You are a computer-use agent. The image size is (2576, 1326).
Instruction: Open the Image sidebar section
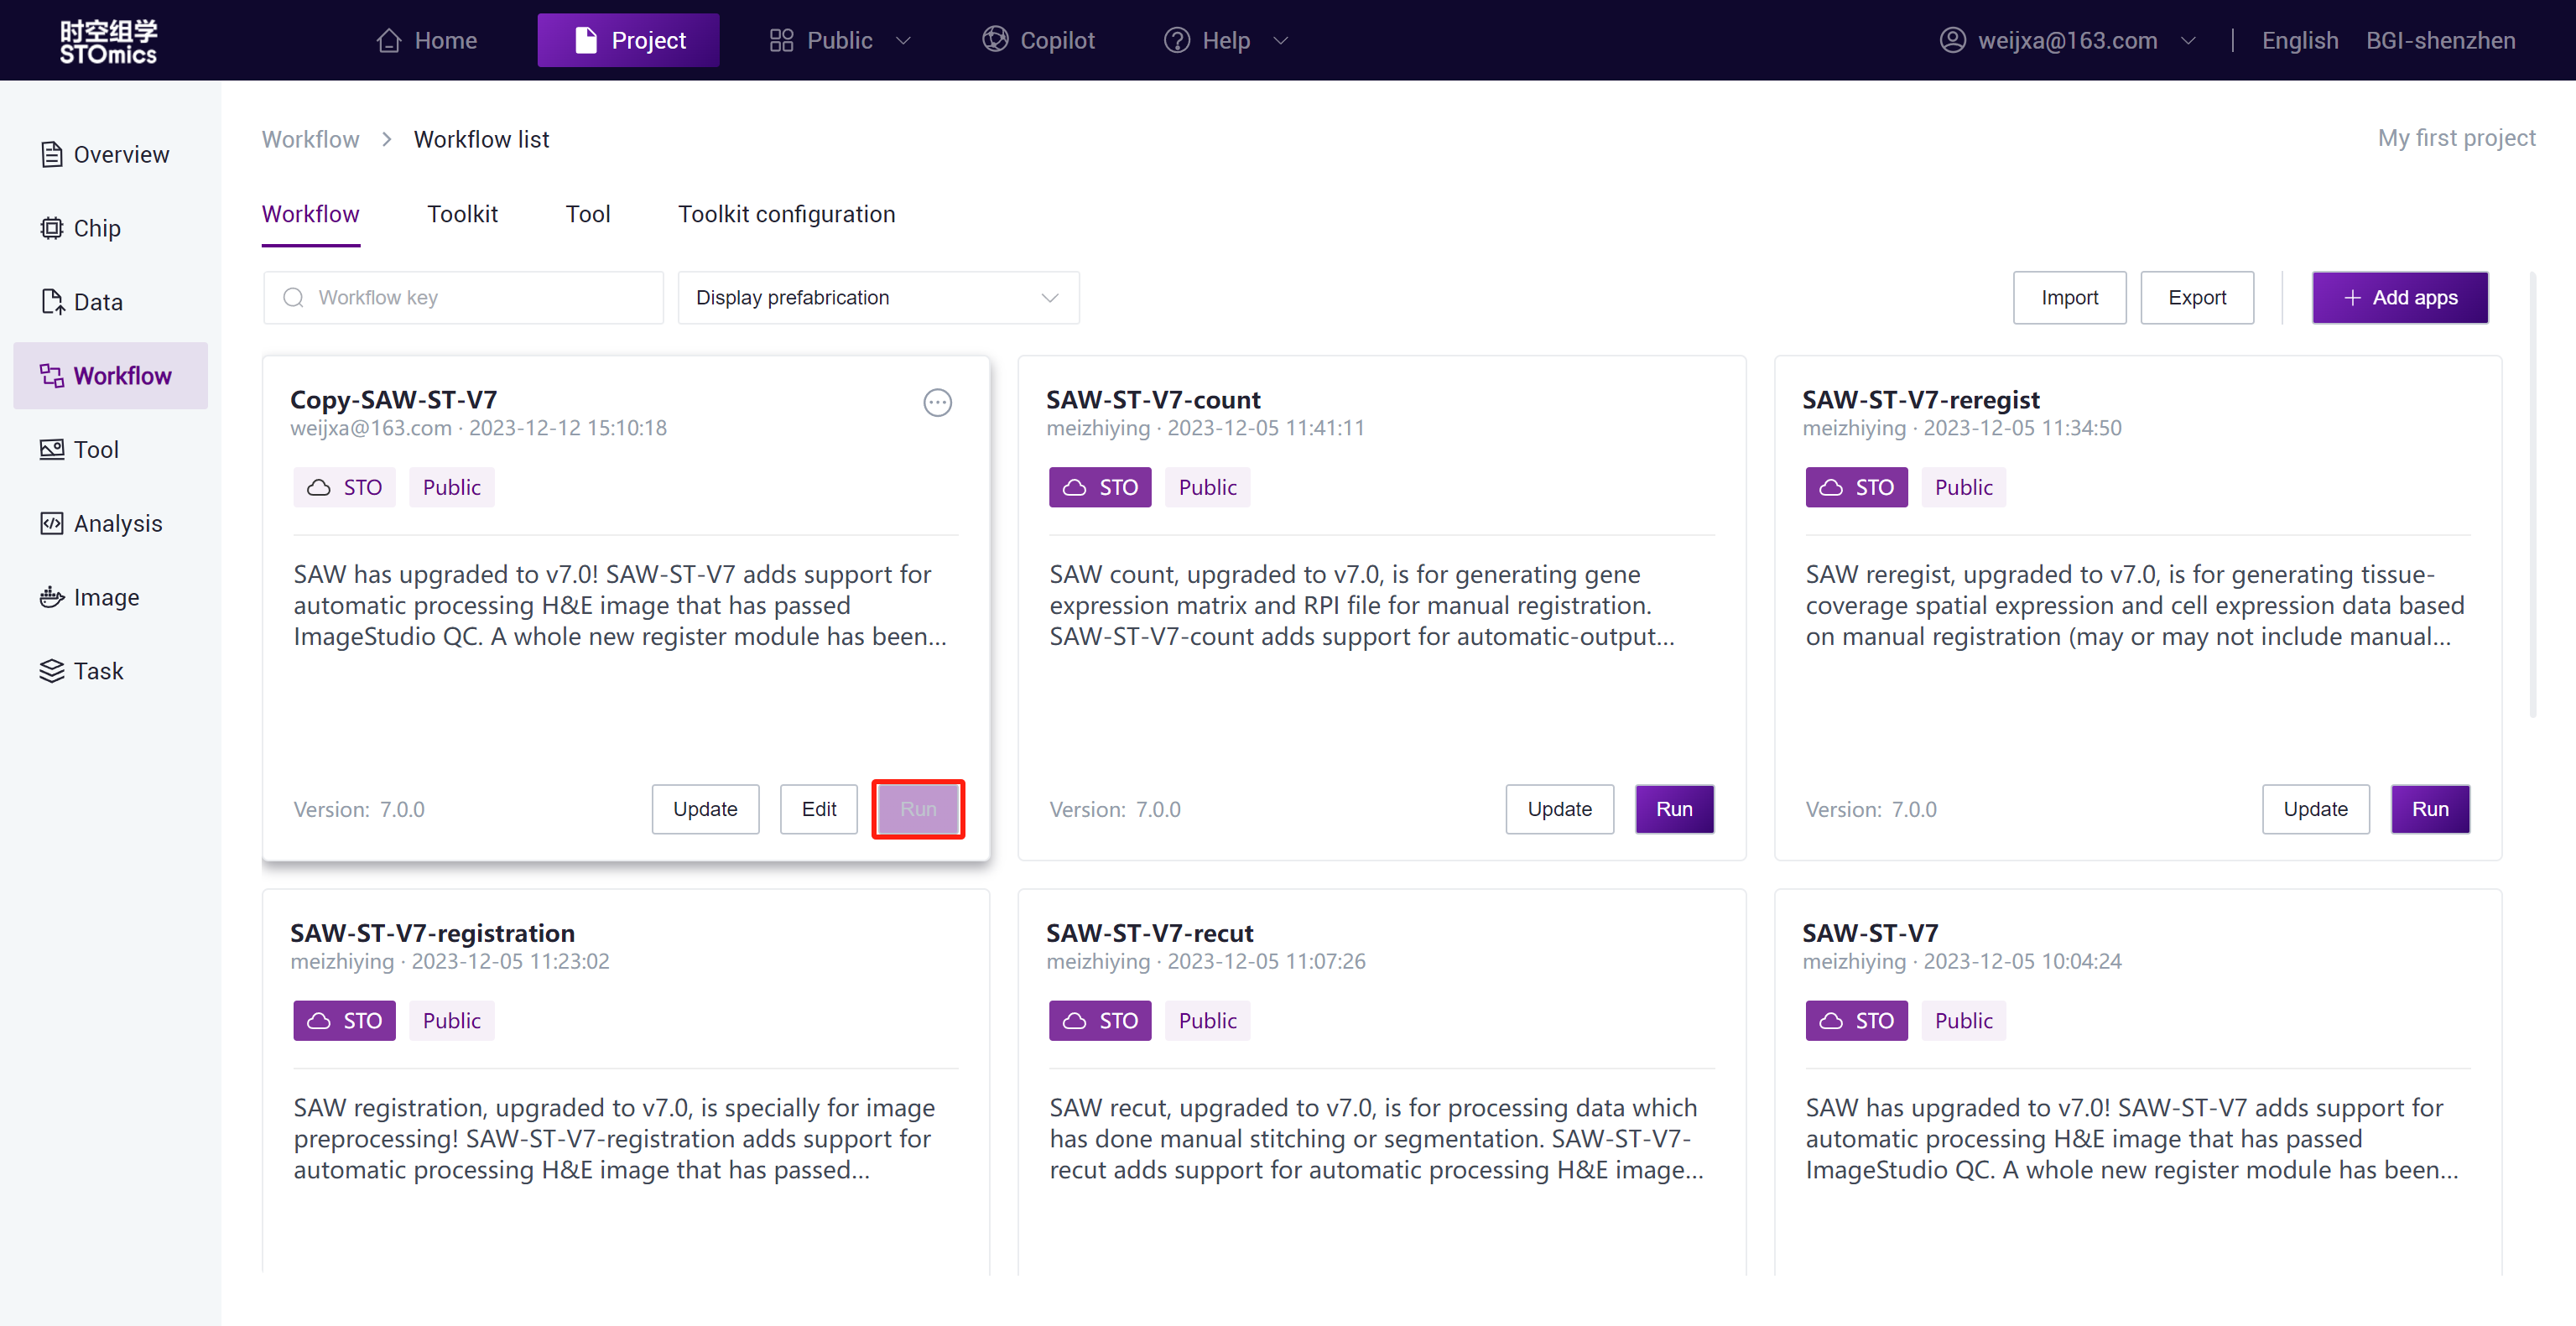pos(105,597)
